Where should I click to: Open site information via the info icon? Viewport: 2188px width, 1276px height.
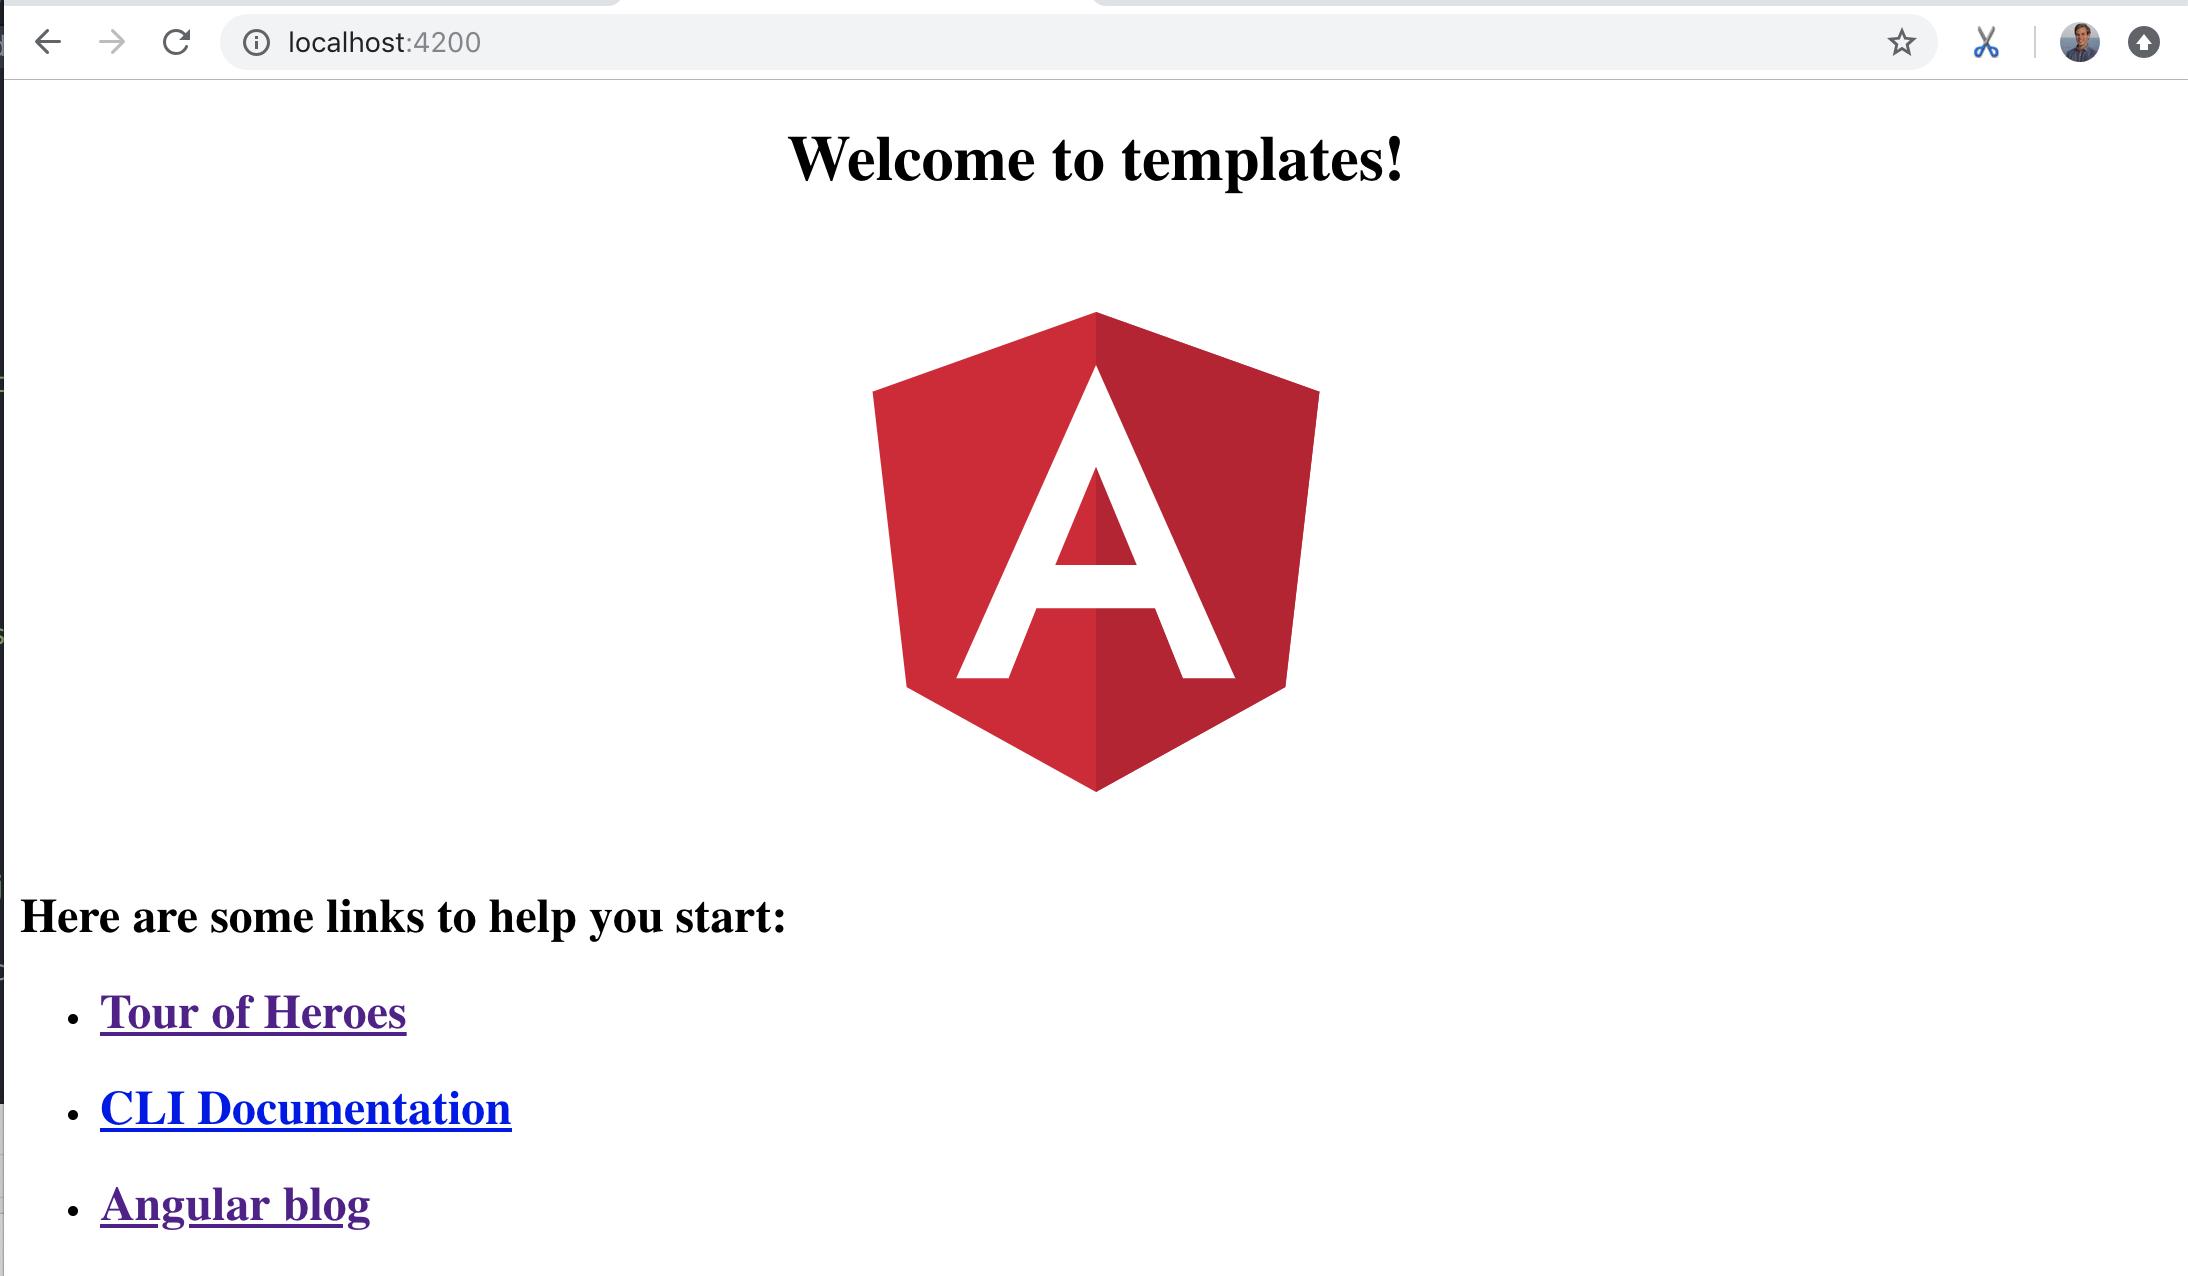(x=255, y=42)
